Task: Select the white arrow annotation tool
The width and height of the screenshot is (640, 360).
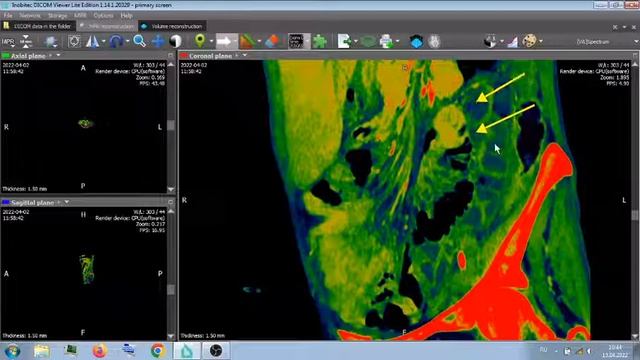Action: pos(224,41)
